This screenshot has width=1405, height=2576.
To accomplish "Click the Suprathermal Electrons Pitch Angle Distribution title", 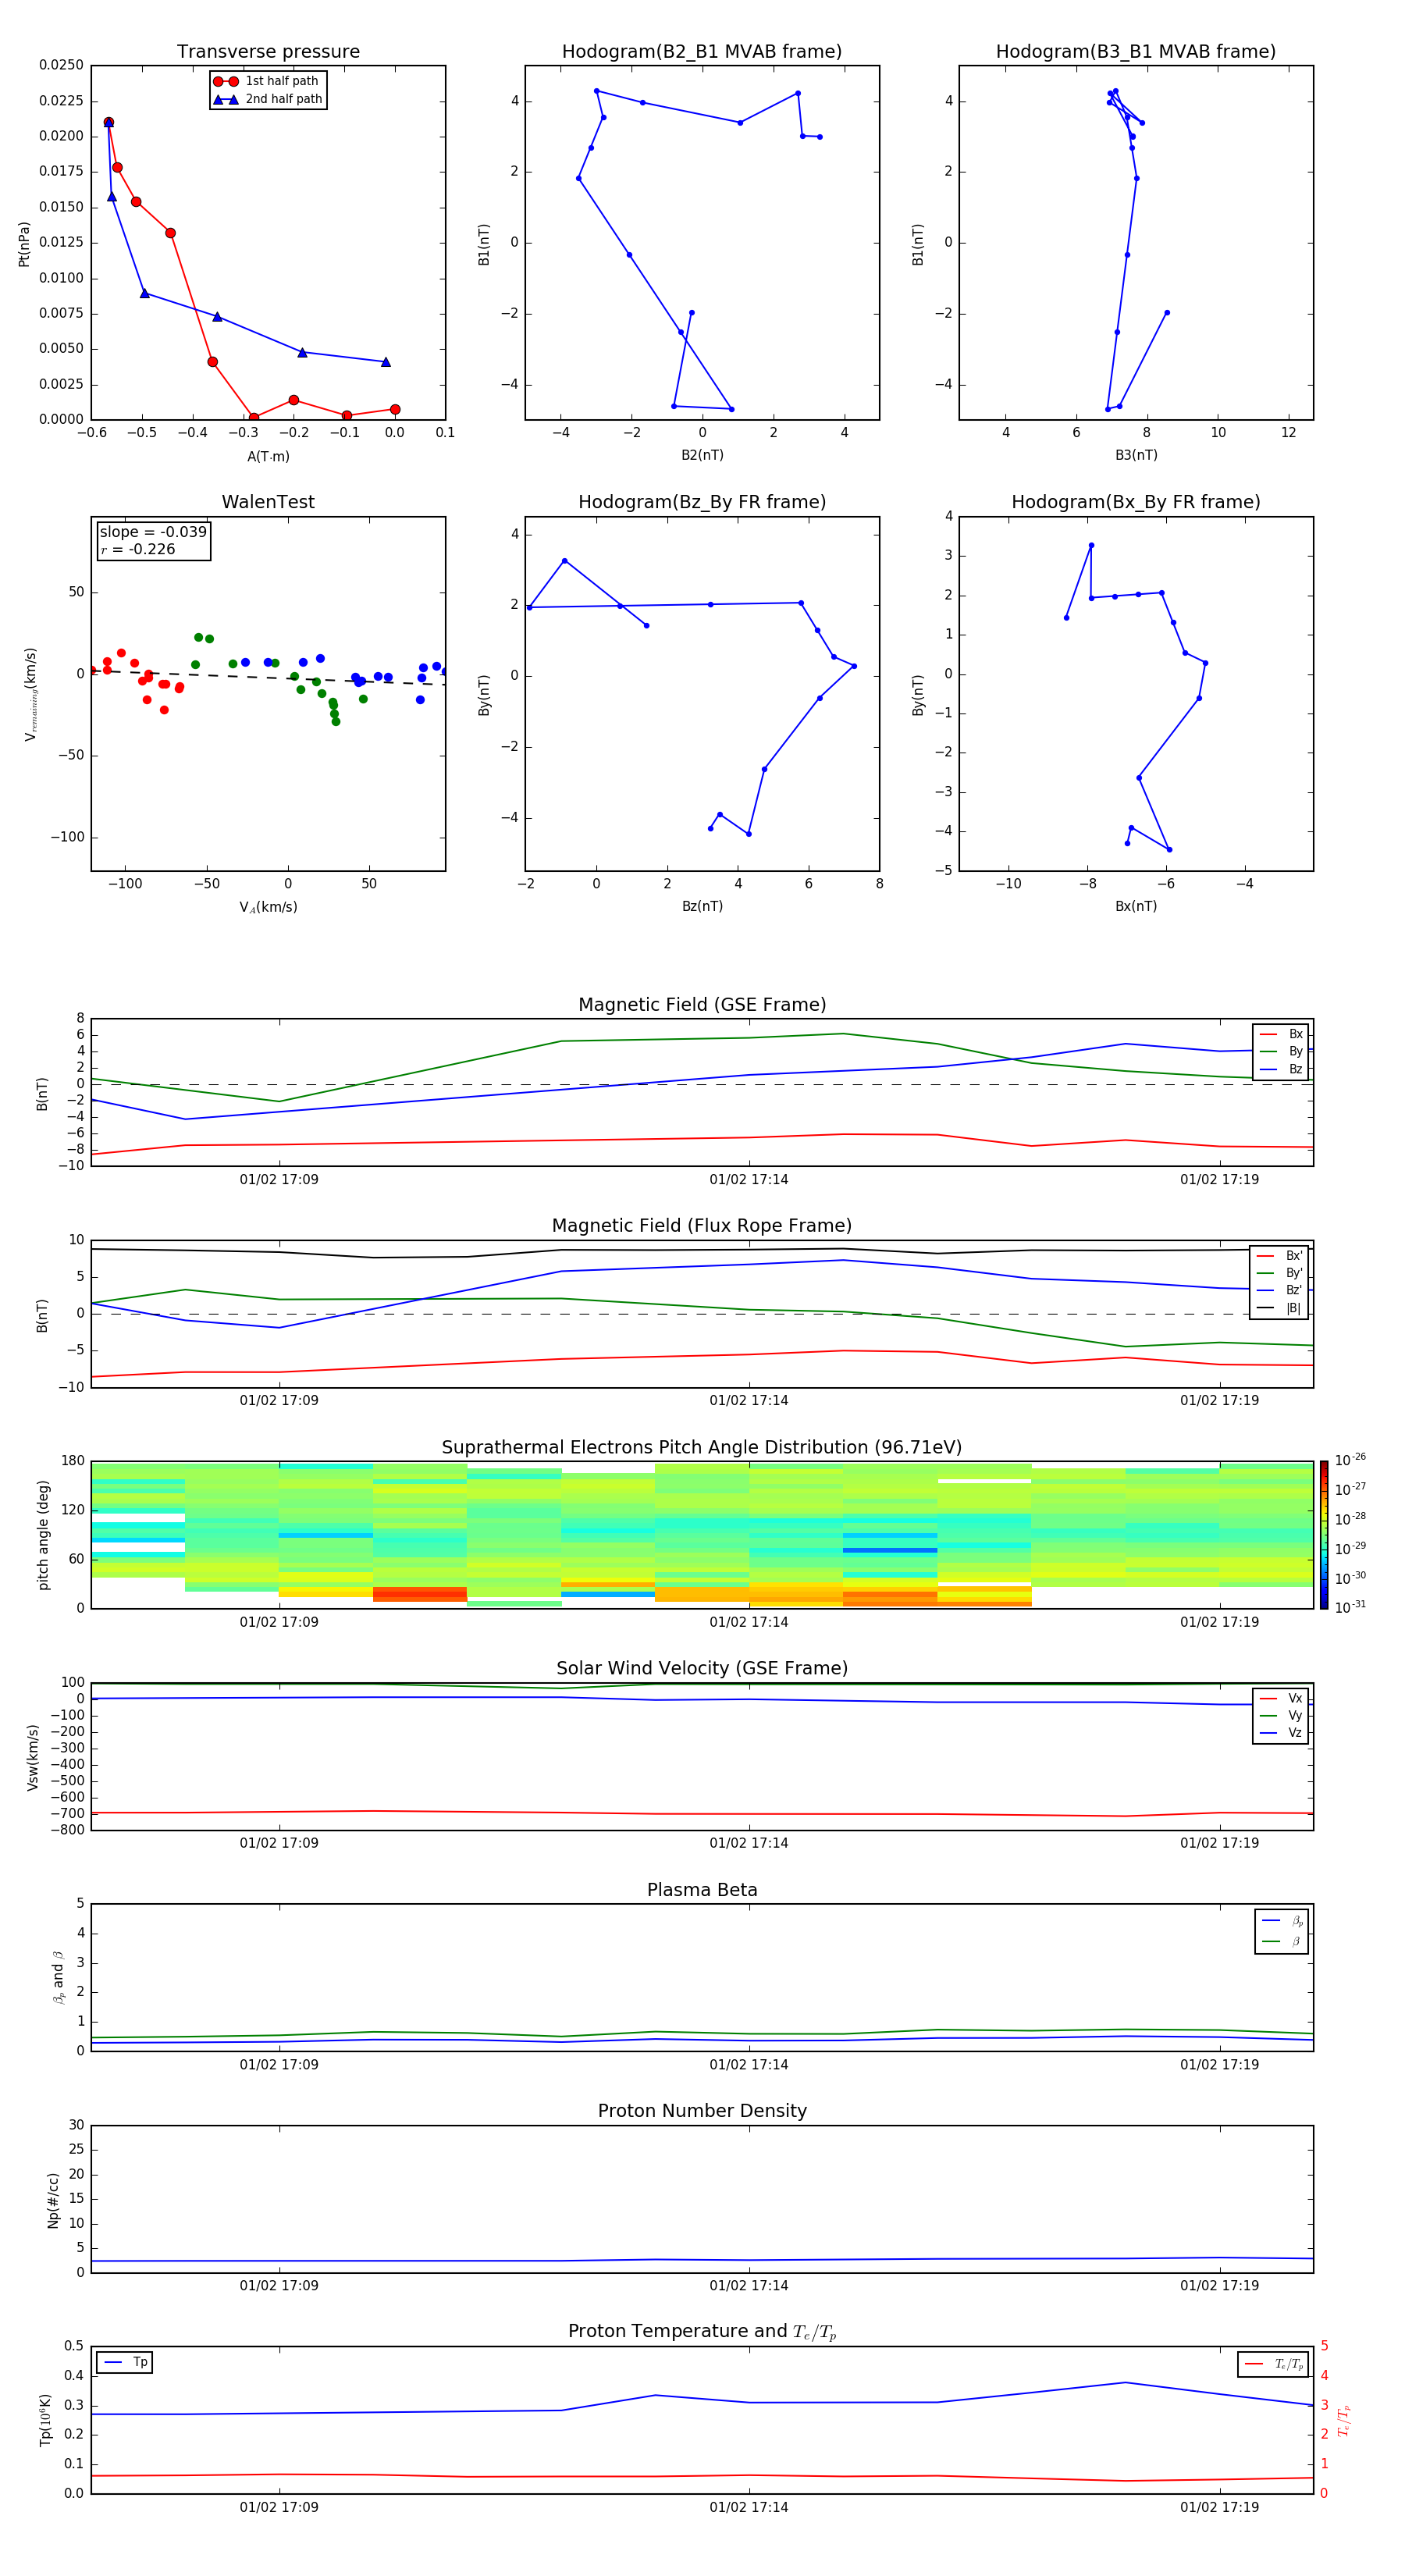I will pos(702,1448).
